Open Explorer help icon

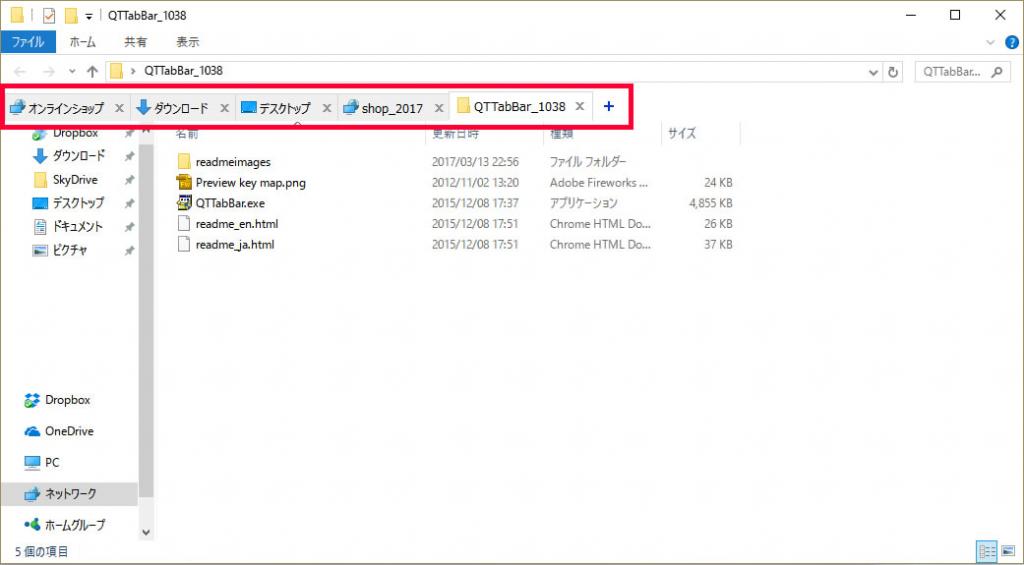coord(1012,43)
